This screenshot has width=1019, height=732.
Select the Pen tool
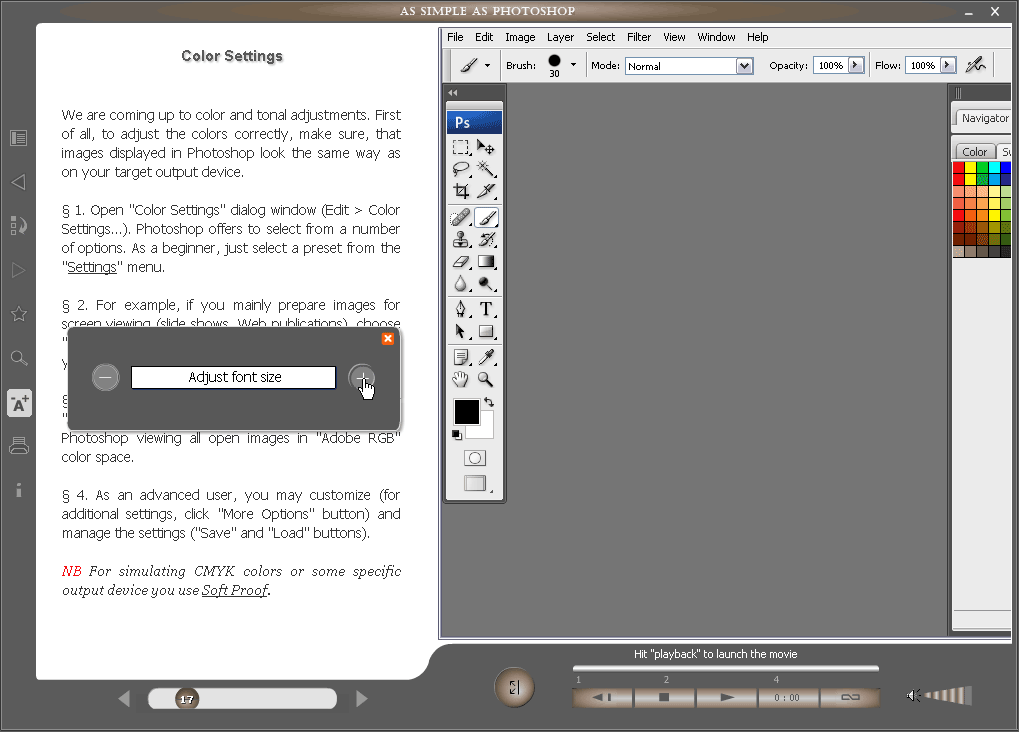(461, 309)
